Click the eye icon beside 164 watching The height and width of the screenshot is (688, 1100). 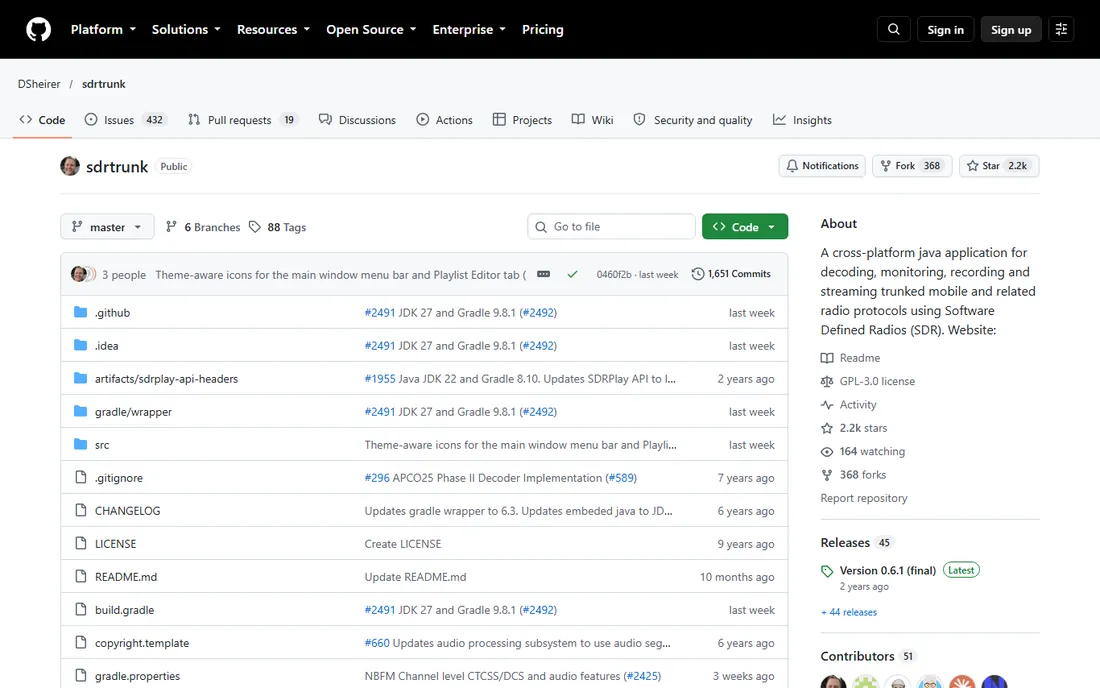[x=827, y=452]
